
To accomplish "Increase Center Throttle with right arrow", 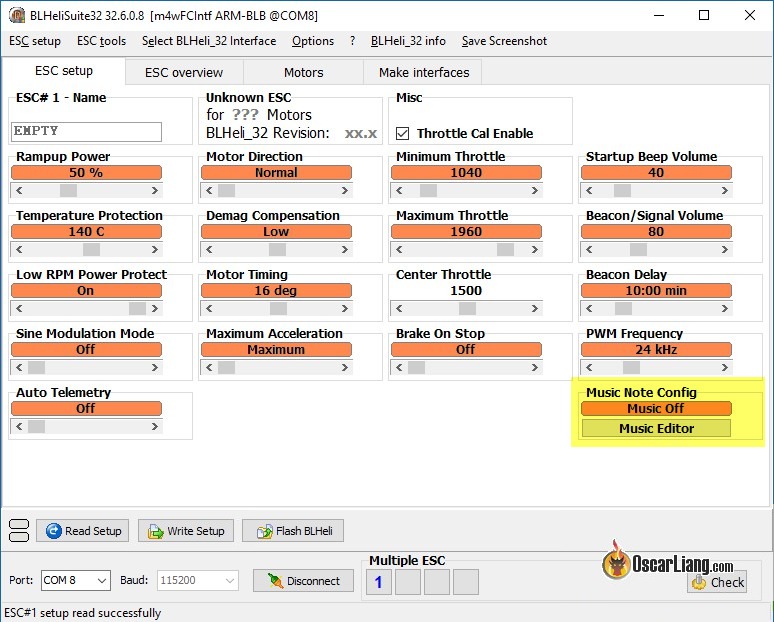I will [x=535, y=309].
